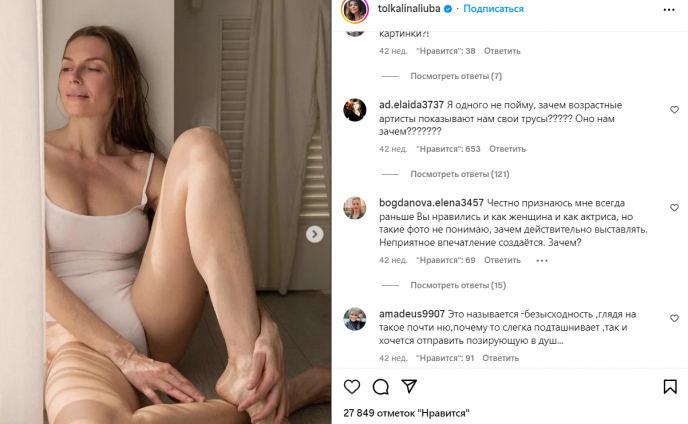Reply to the ad.elaida3737 comment
The image size is (688, 424).
click(507, 149)
